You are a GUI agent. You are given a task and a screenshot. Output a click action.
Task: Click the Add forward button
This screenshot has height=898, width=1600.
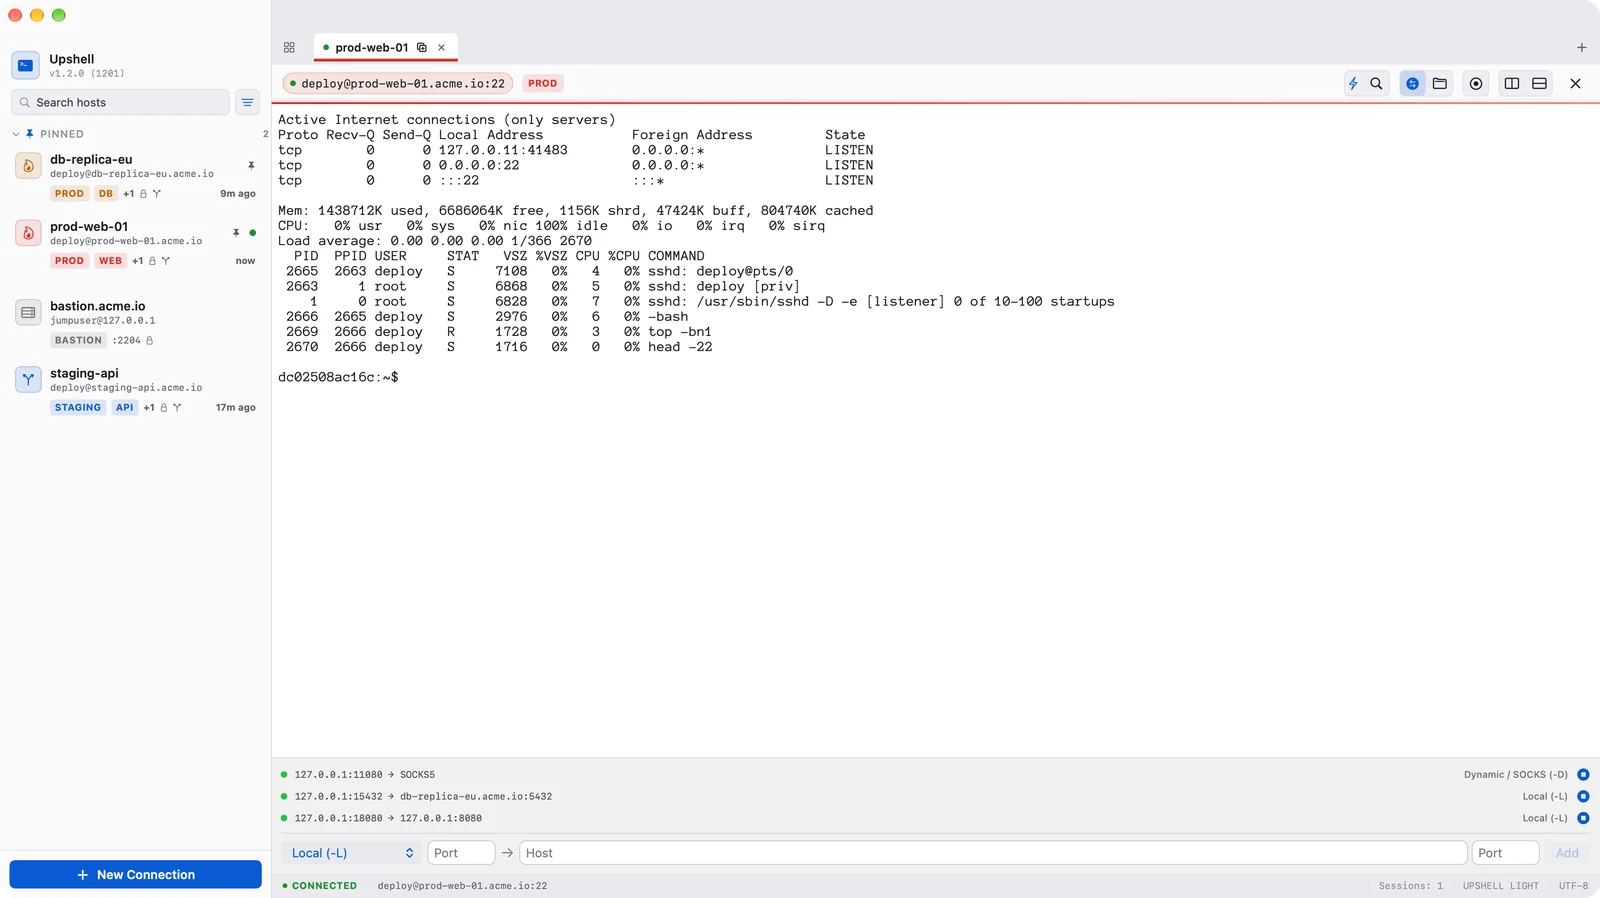pyautogui.click(x=1567, y=853)
